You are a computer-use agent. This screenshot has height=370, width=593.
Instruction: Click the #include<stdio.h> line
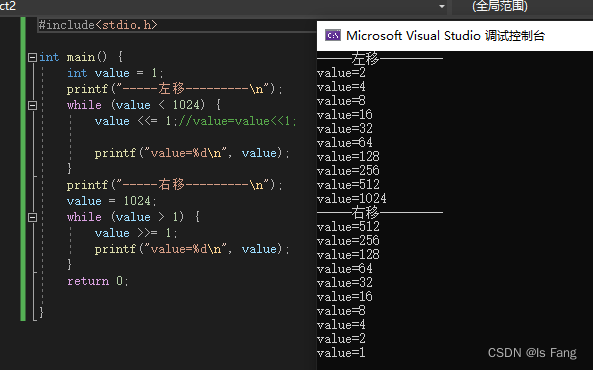click(98, 25)
